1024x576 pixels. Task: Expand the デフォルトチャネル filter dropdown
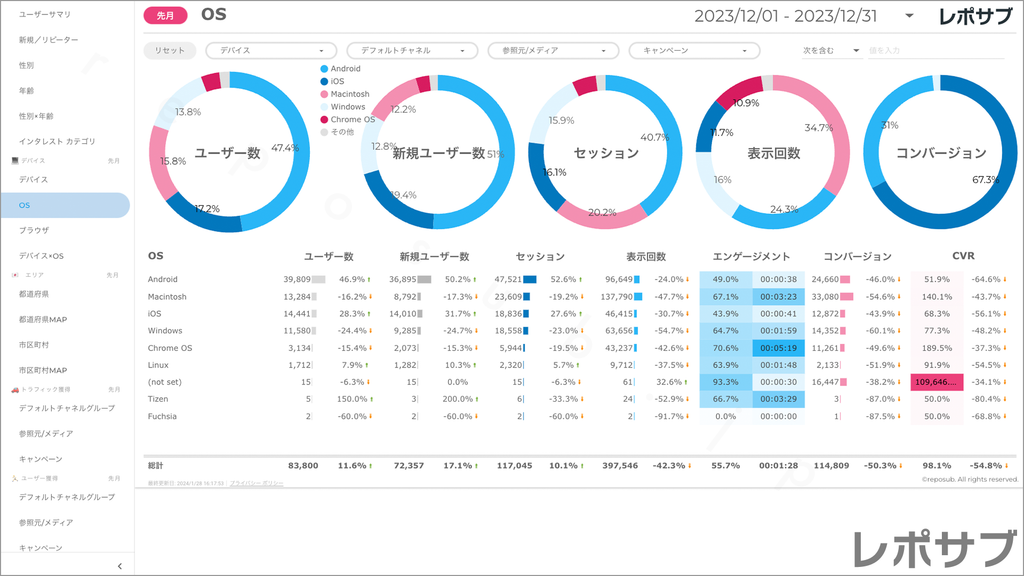412,50
